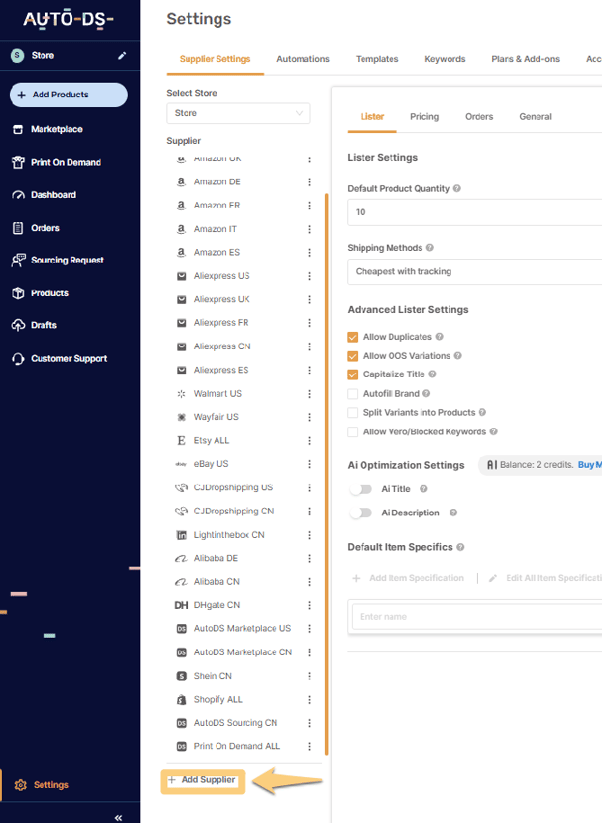Switch to the Keywords tab

(x=445, y=59)
